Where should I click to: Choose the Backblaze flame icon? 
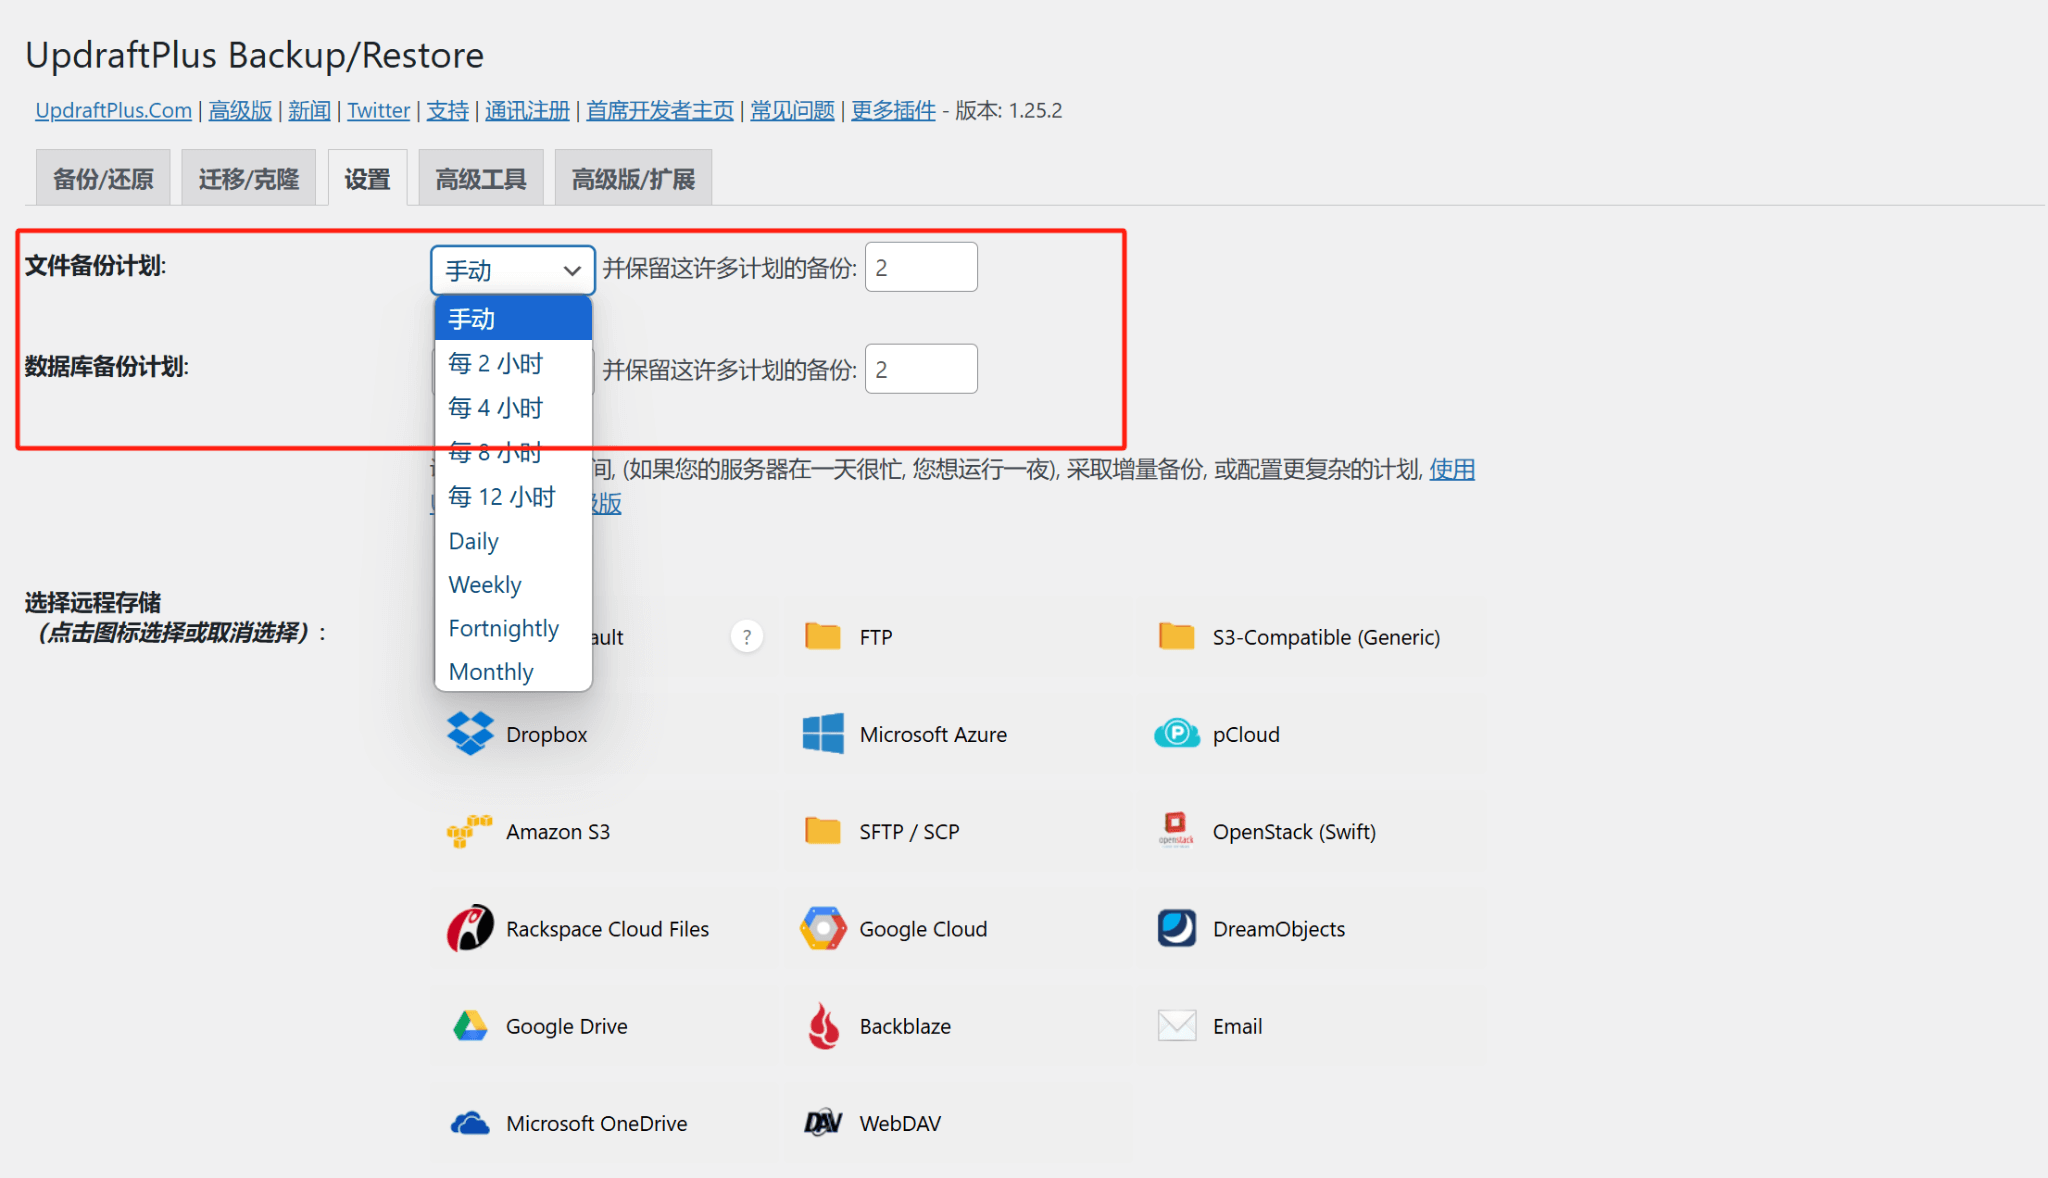[x=823, y=1026]
